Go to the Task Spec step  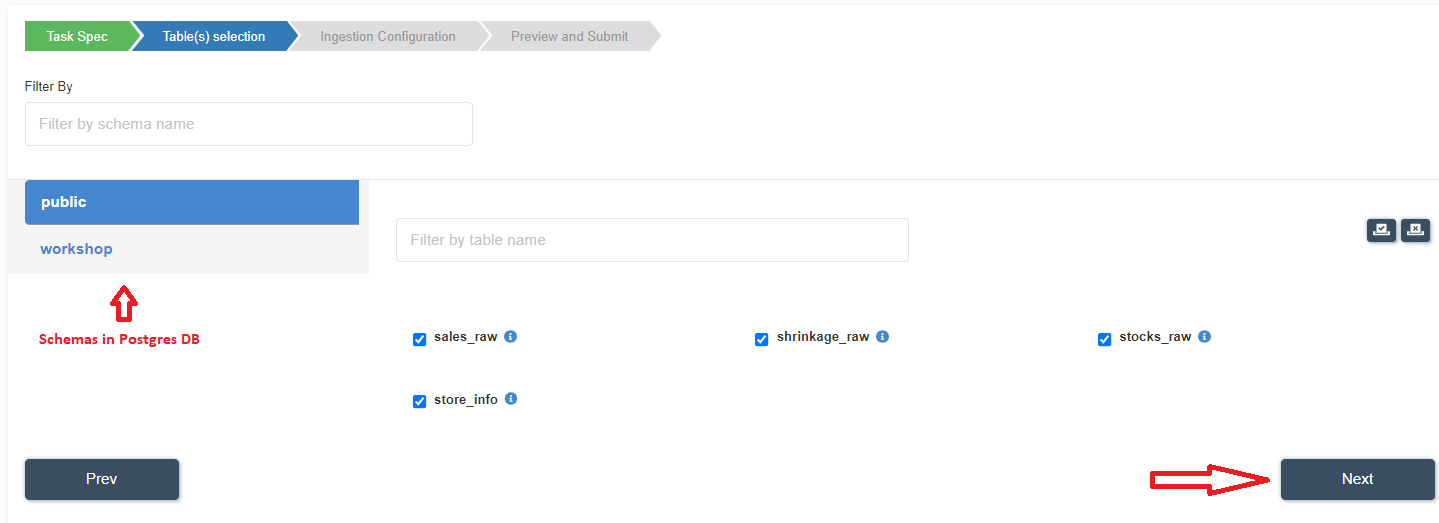tap(78, 37)
